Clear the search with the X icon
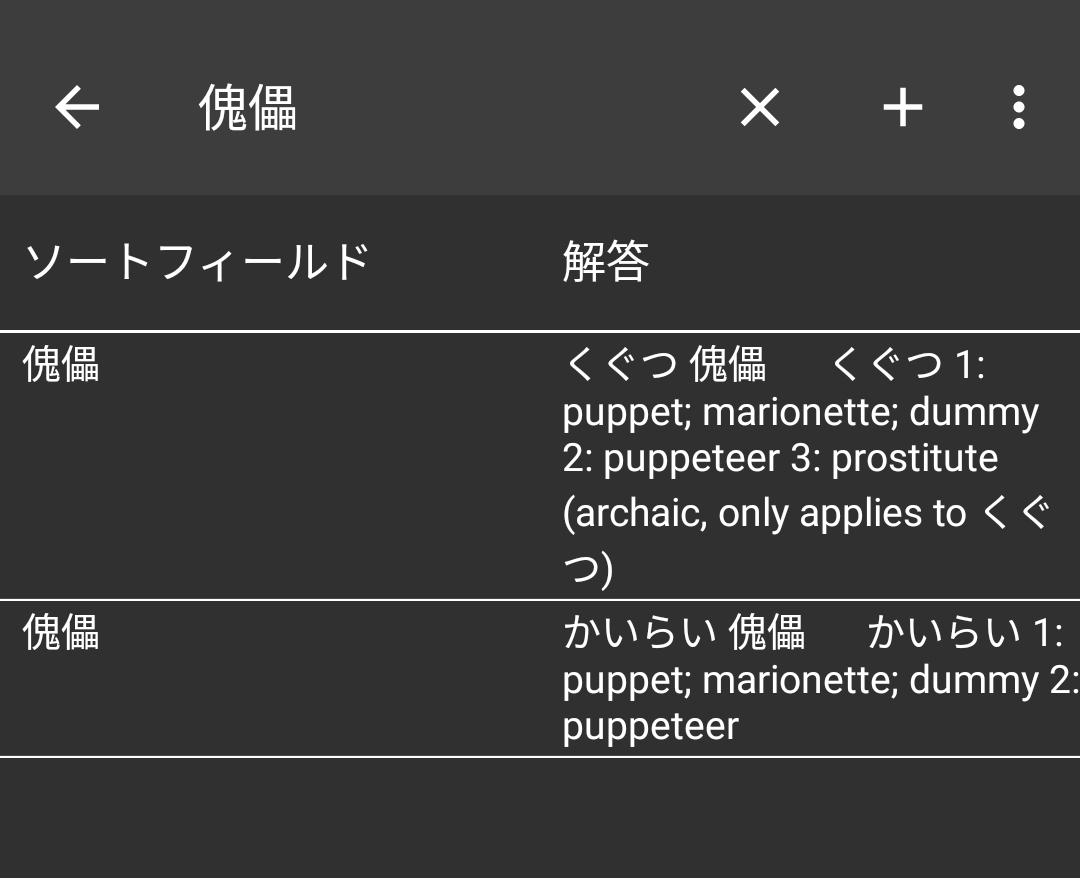The height and width of the screenshot is (878, 1080). 760,107
